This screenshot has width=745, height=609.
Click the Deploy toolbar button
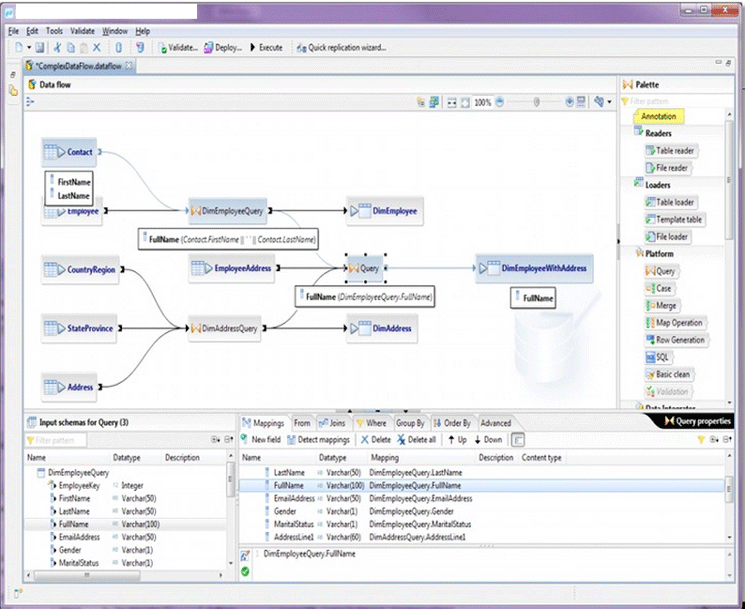(223, 48)
